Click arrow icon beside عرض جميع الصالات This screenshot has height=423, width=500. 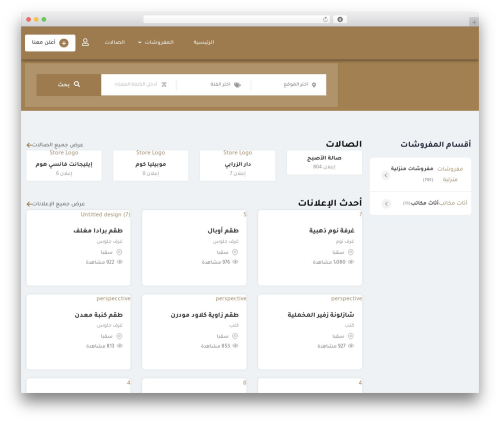click(29, 145)
